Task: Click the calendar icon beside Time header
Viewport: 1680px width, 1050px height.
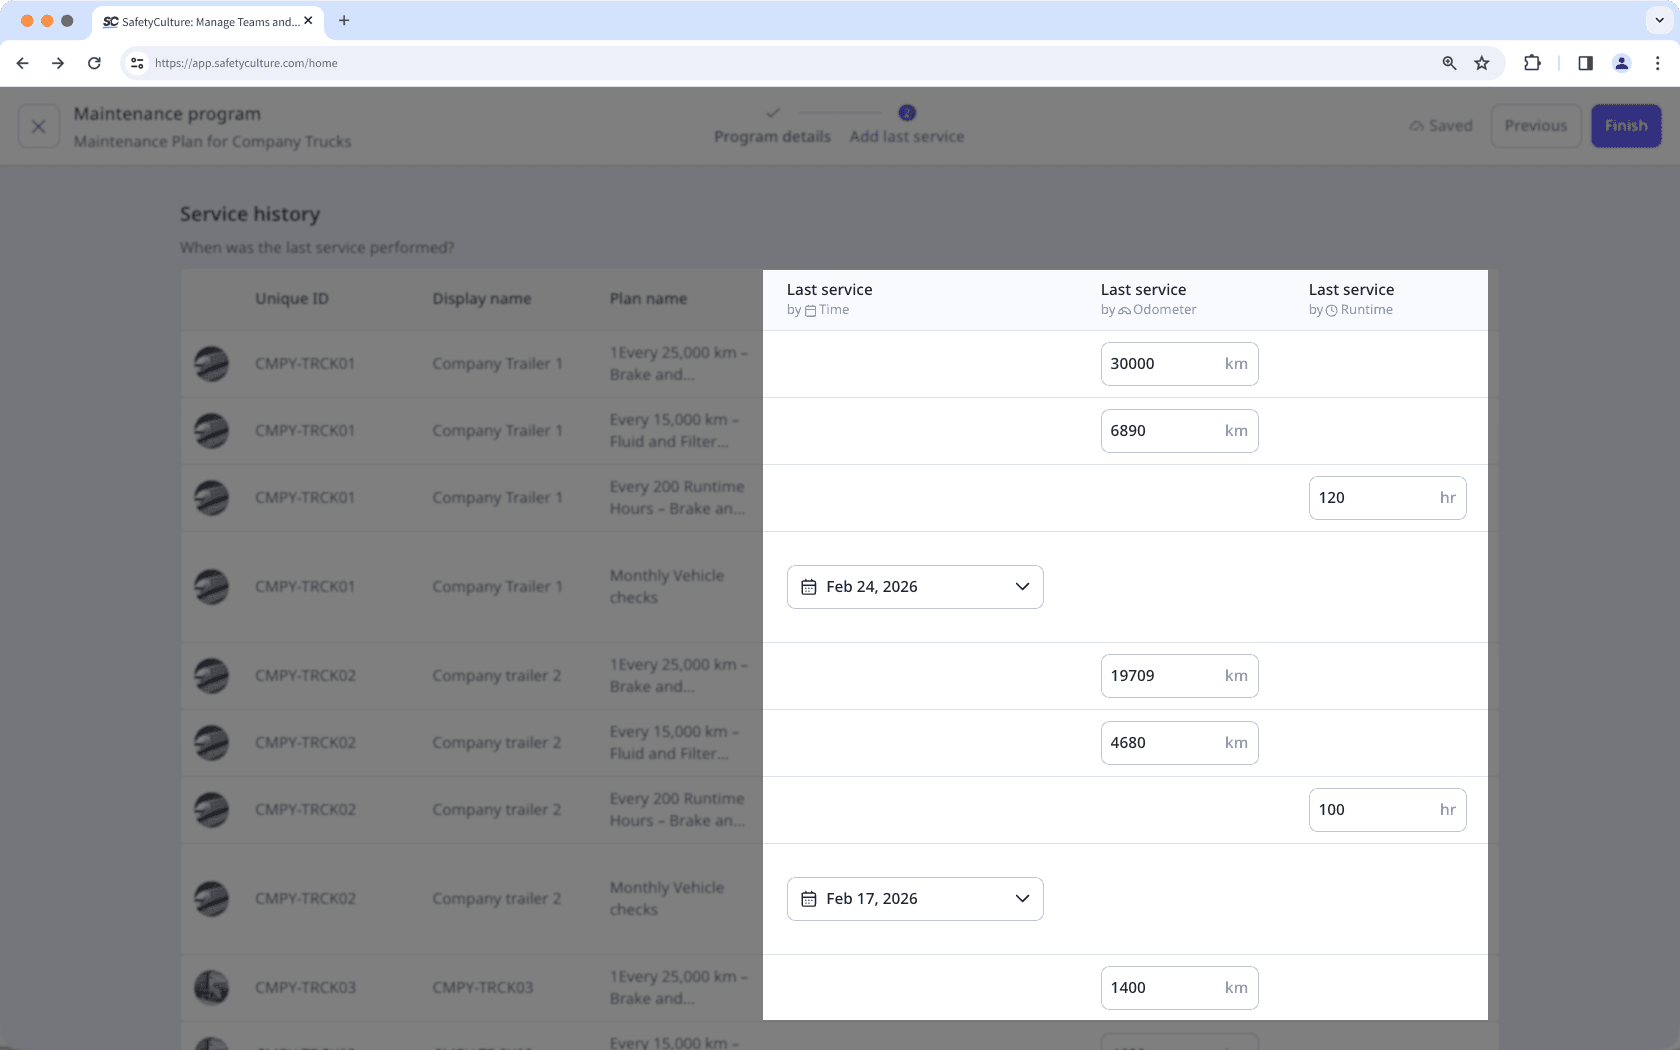Action: [x=810, y=310]
